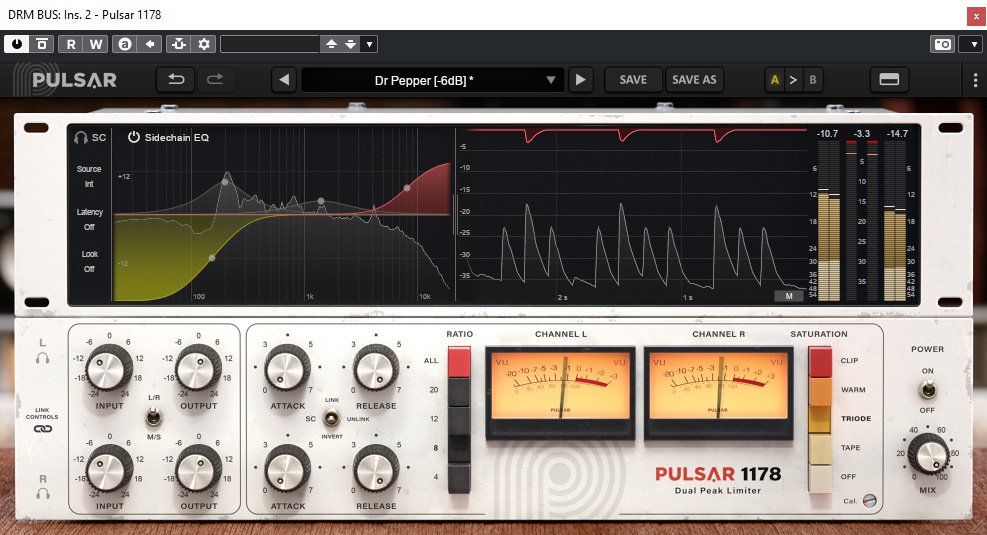Image resolution: width=987 pixels, height=535 pixels.
Task: Open the three-dot options menu
Action: click(x=975, y=80)
